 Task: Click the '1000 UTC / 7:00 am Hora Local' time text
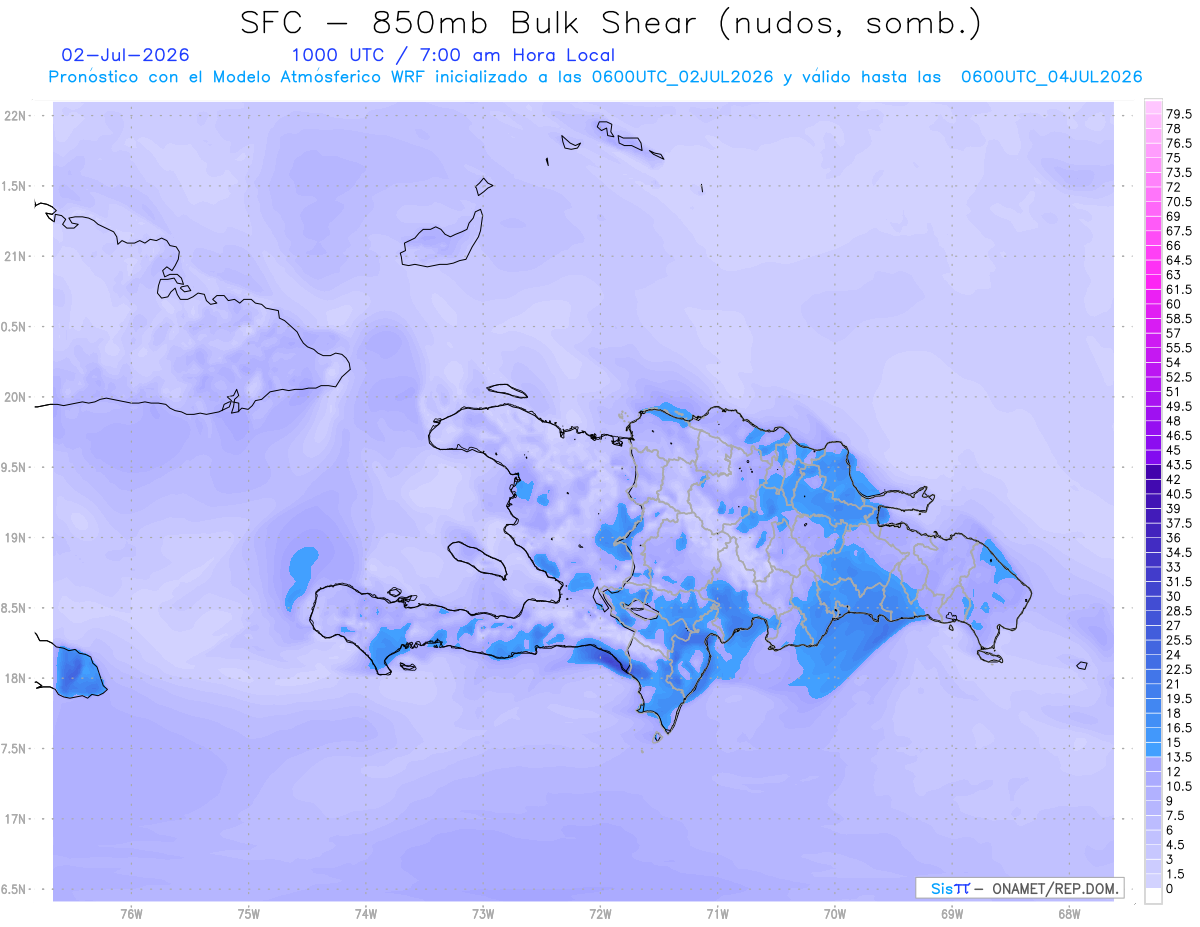click(453, 56)
